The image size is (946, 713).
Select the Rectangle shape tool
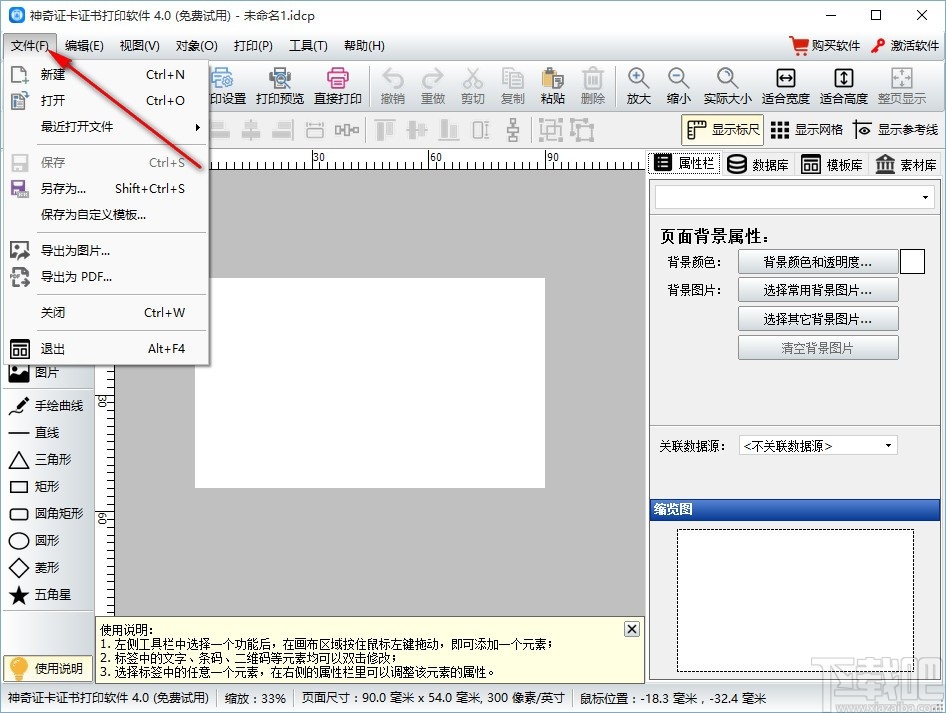tap(34, 486)
